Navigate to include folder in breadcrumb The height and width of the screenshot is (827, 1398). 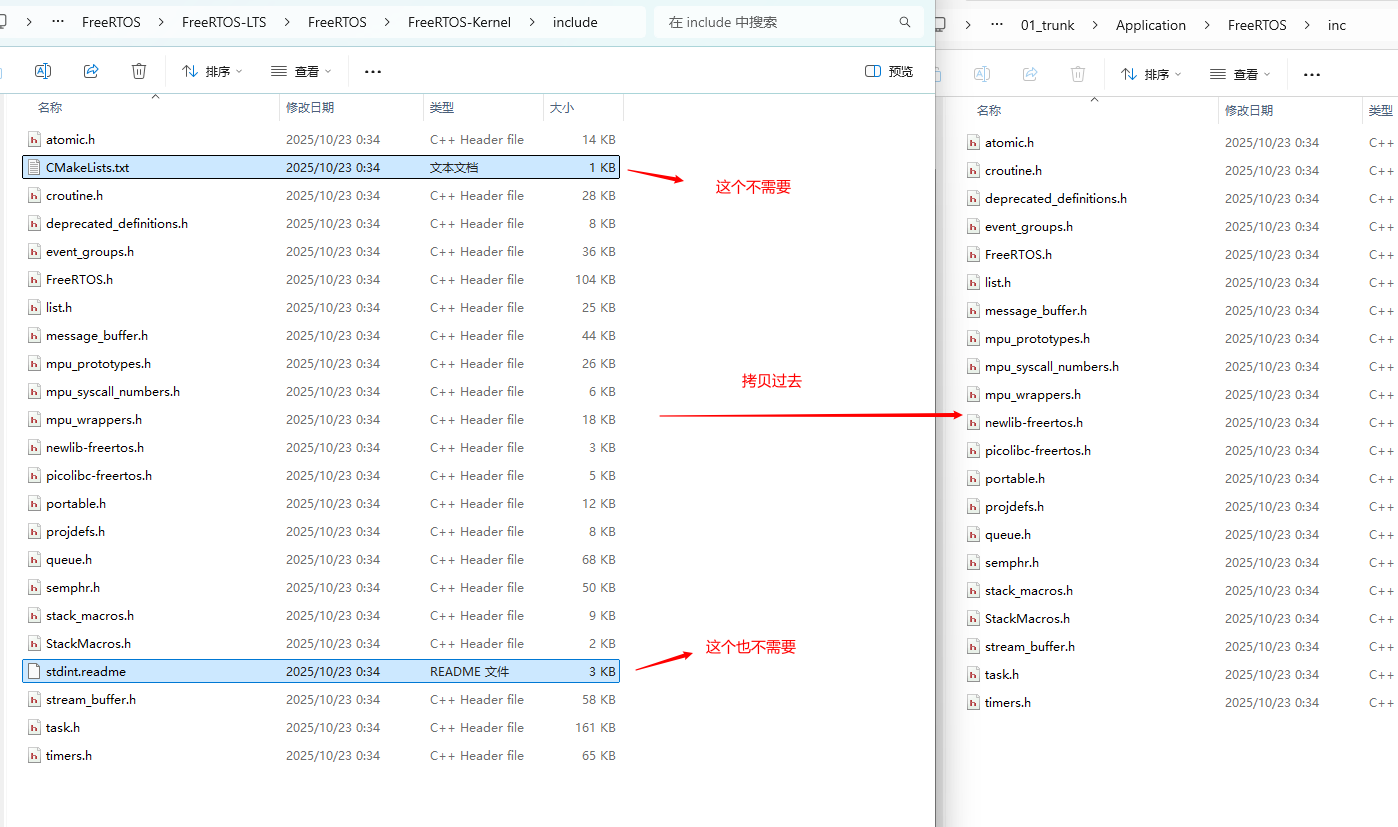point(575,22)
